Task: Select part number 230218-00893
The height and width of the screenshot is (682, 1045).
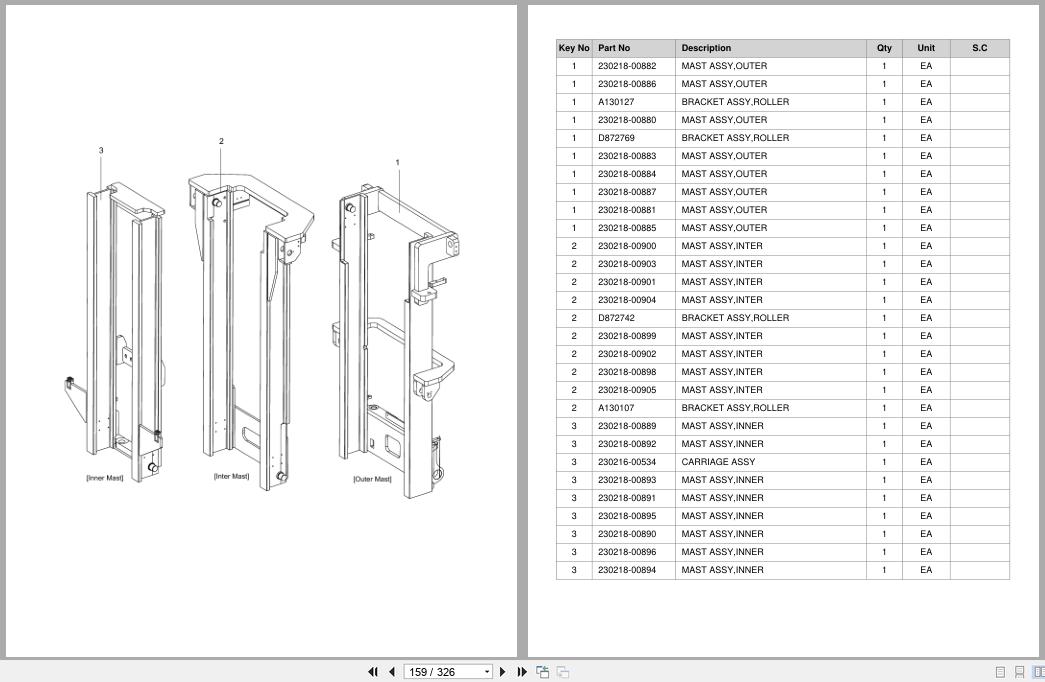Action: pos(626,480)
